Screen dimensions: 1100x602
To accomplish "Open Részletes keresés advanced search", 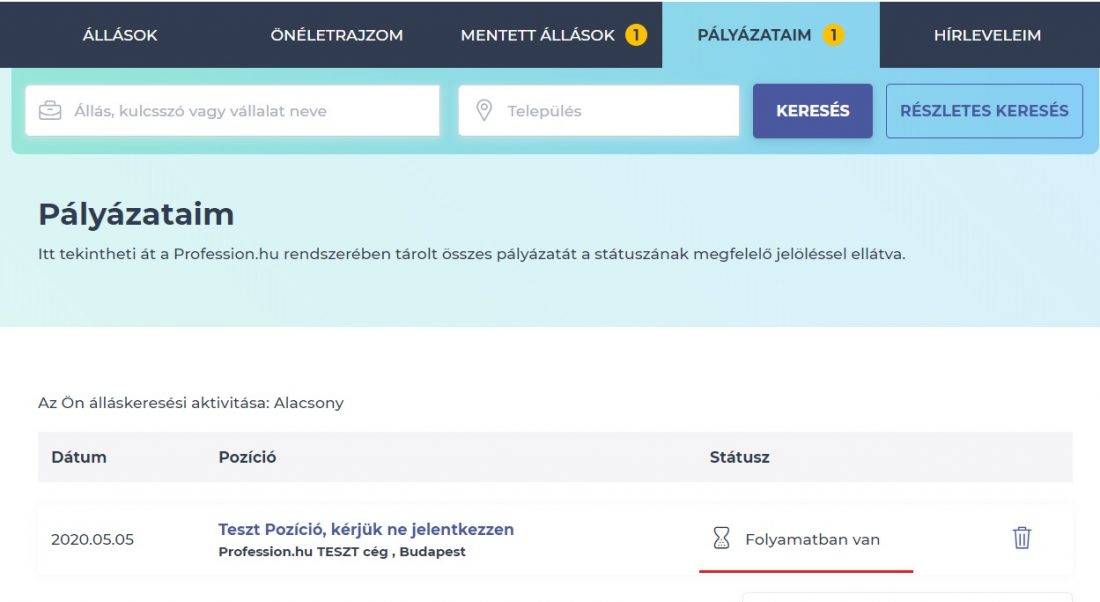I will tap(984, 111).
